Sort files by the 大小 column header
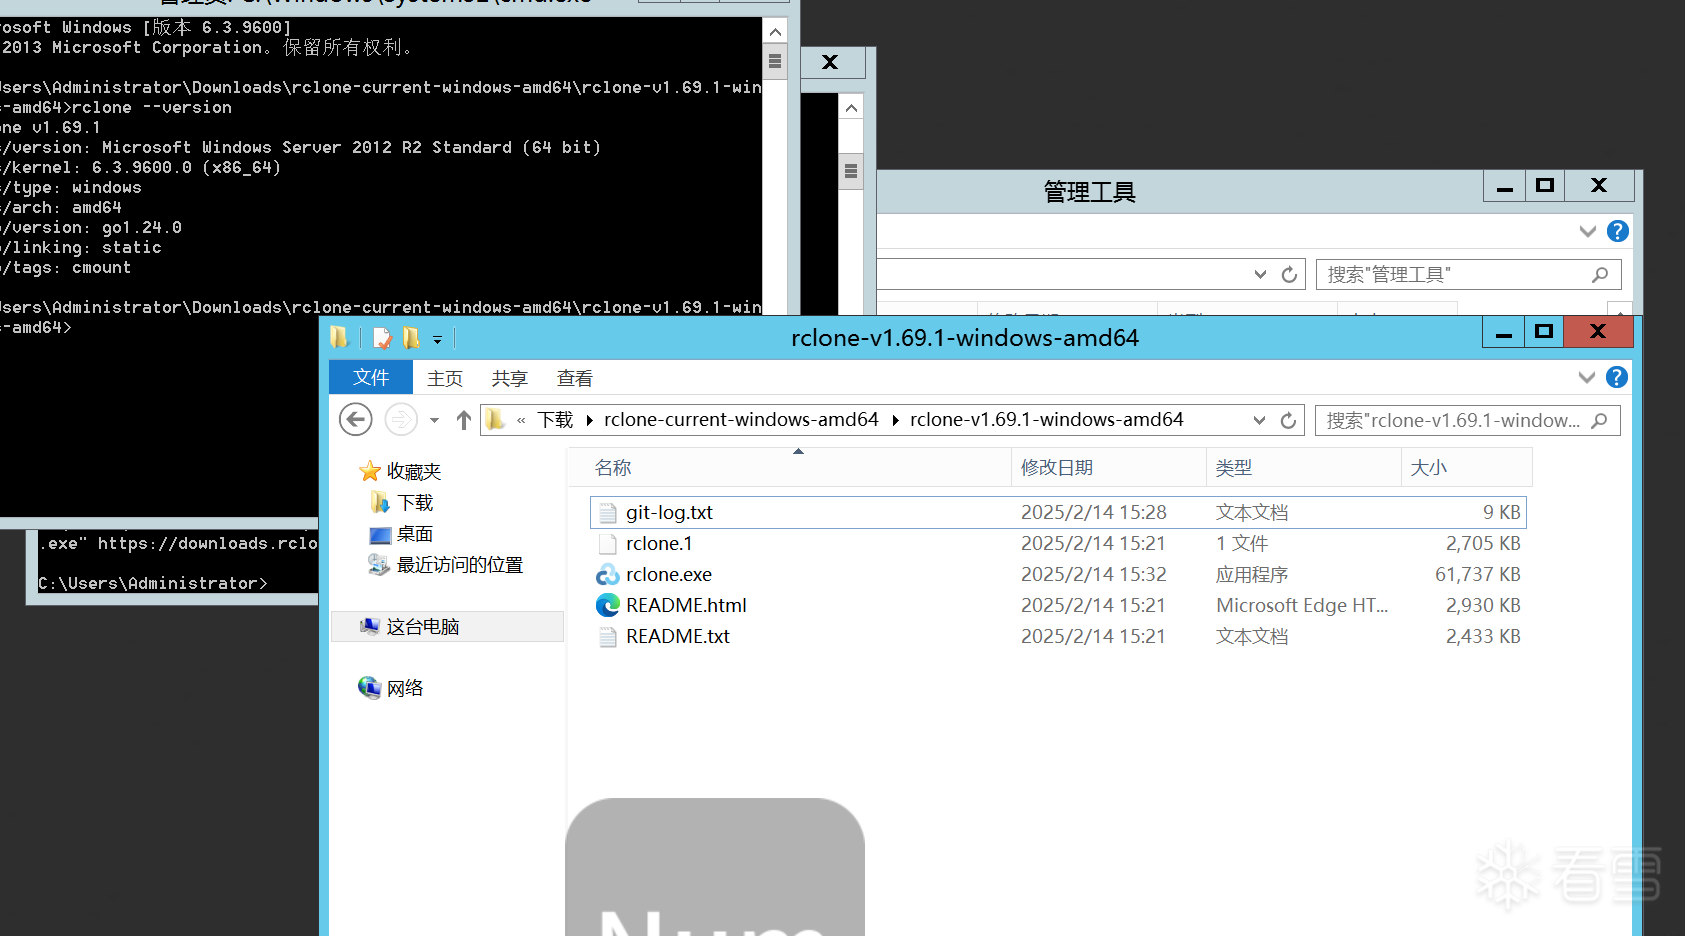 point(1467,468)
